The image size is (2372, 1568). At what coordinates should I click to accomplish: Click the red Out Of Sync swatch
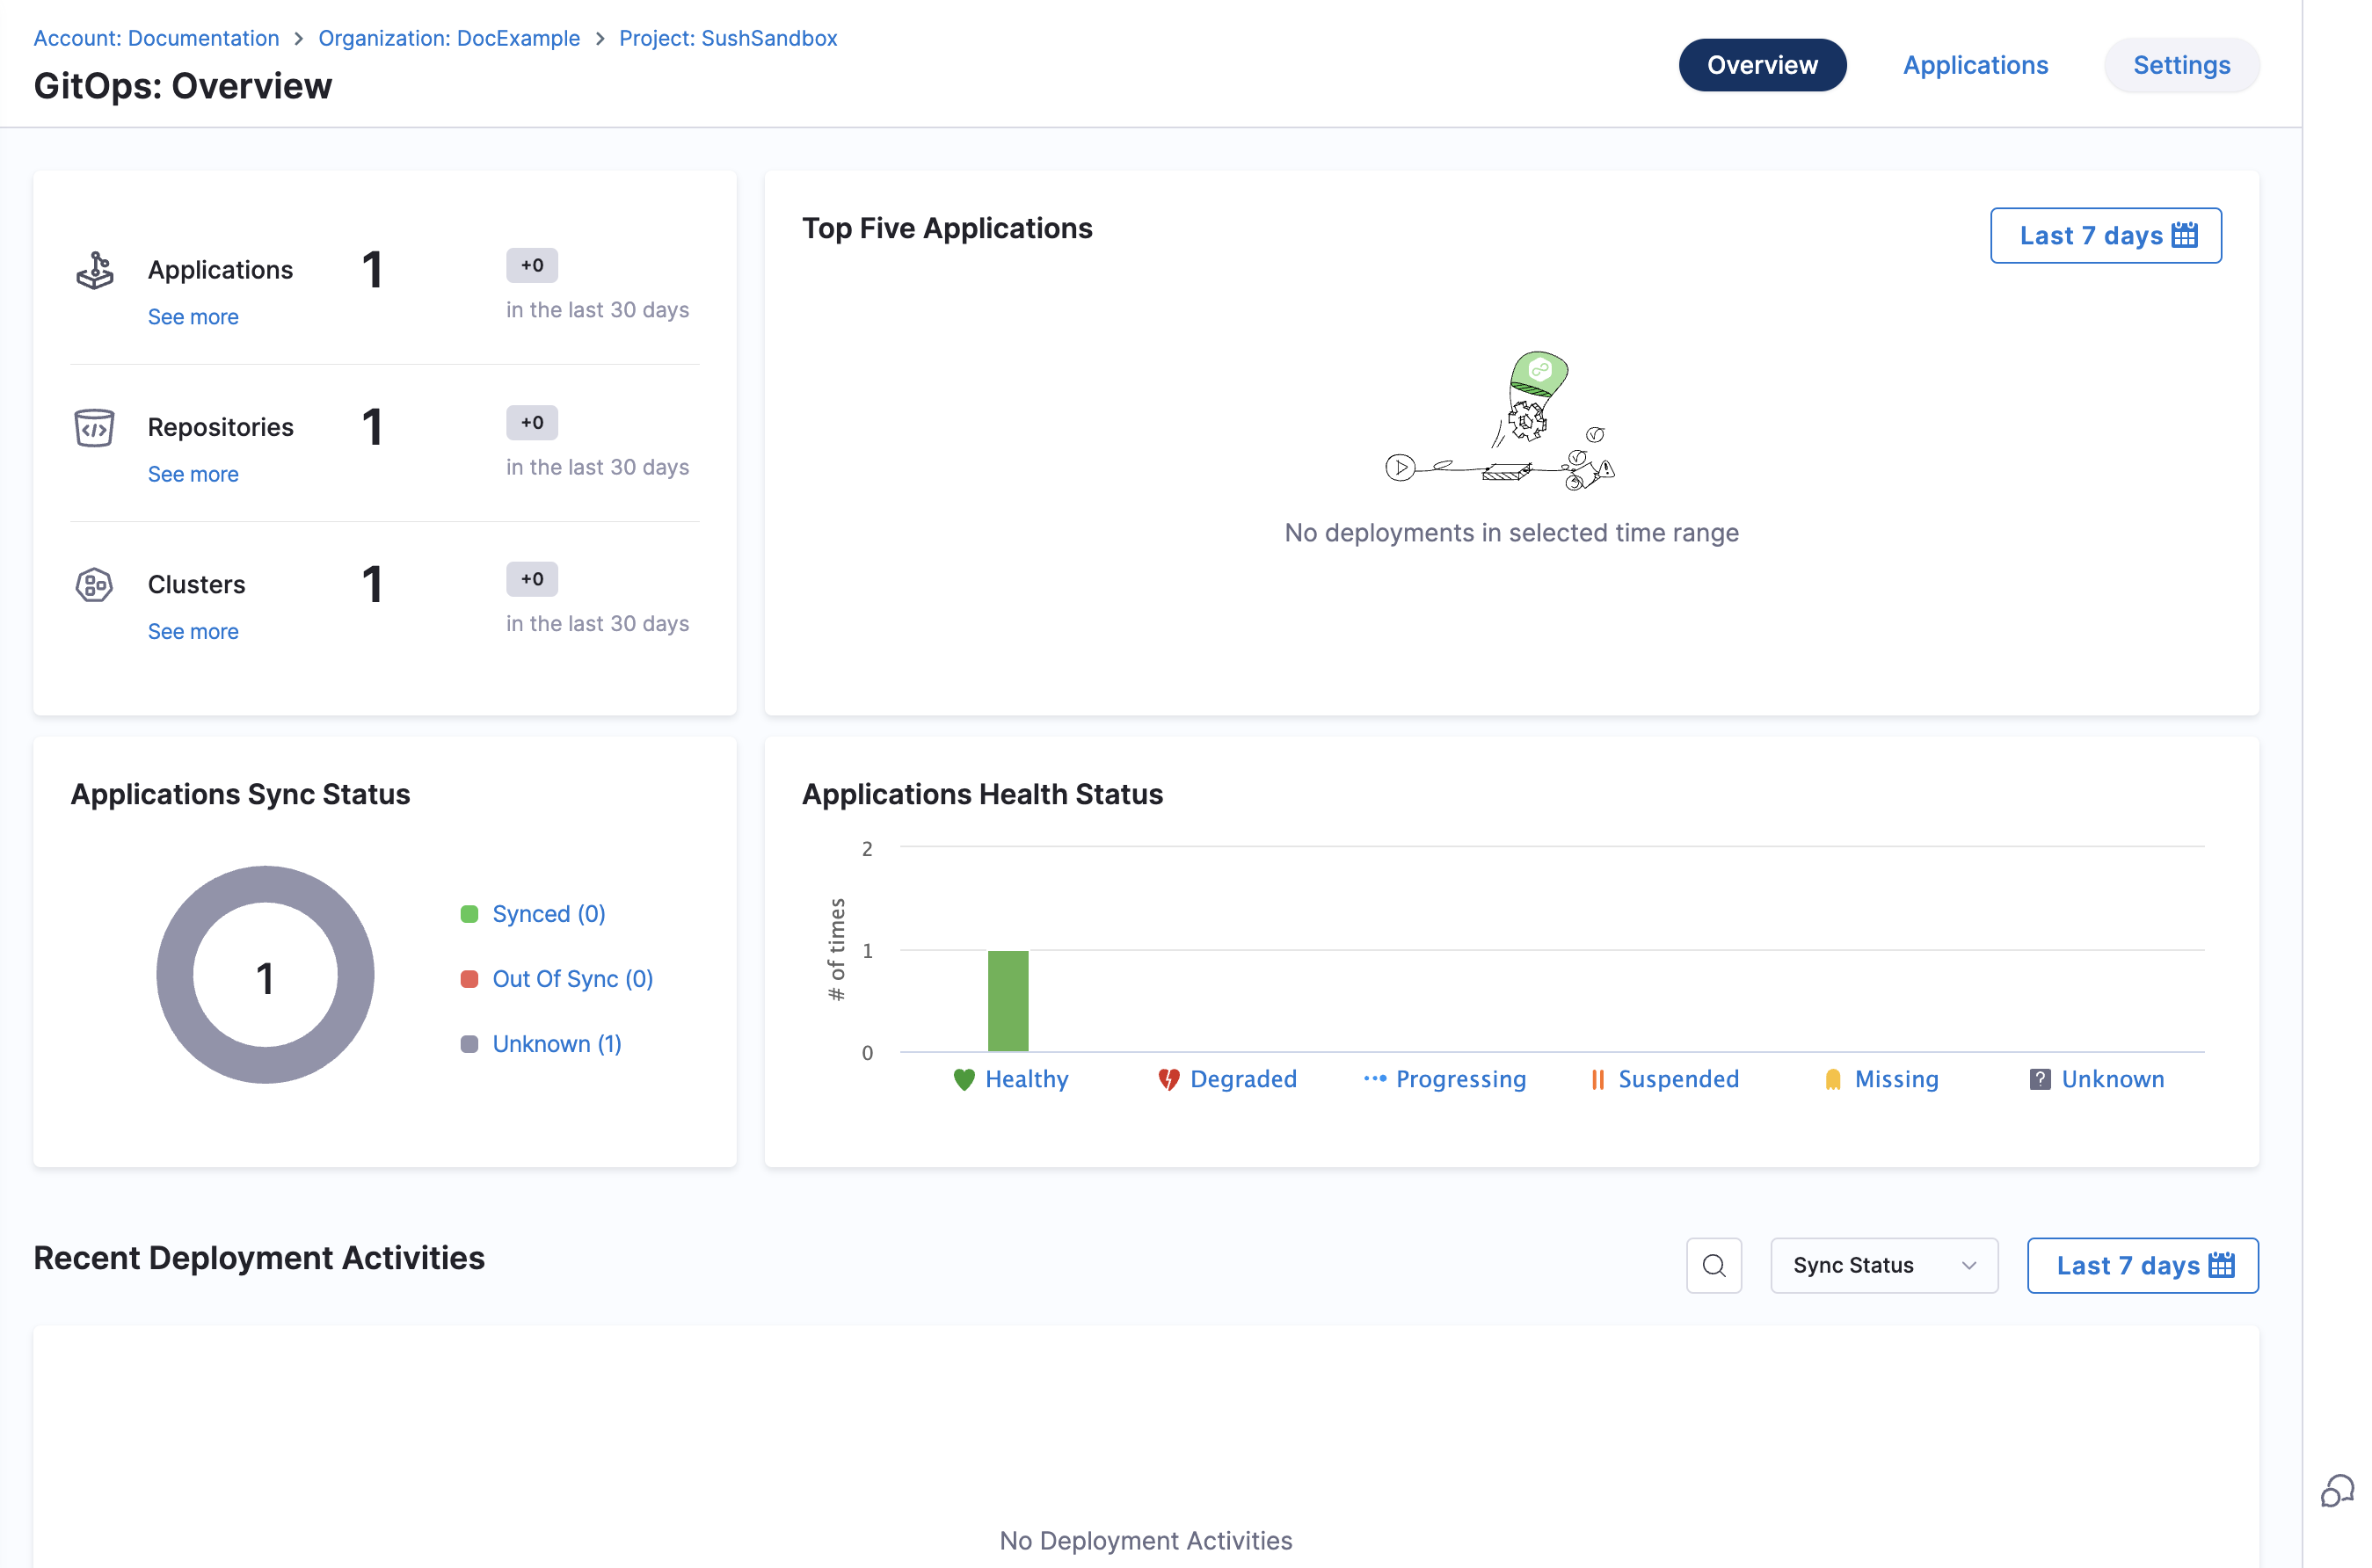point(469,979)
